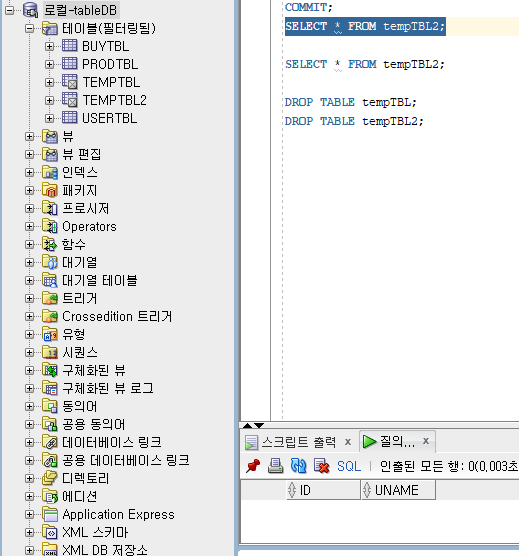Click the DROP TABLE tempTBL; line

tap(351, 102)
